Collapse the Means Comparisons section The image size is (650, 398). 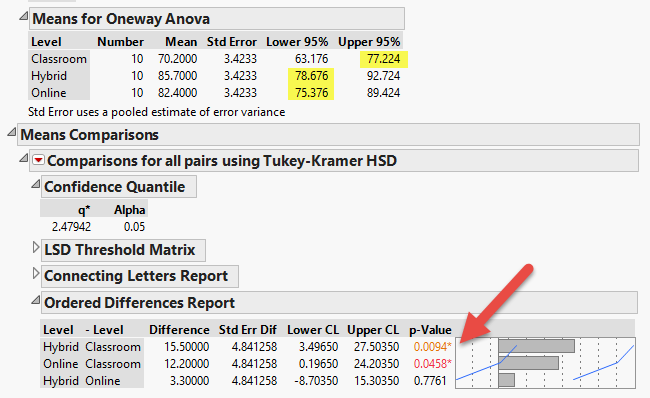click(12, 132)
